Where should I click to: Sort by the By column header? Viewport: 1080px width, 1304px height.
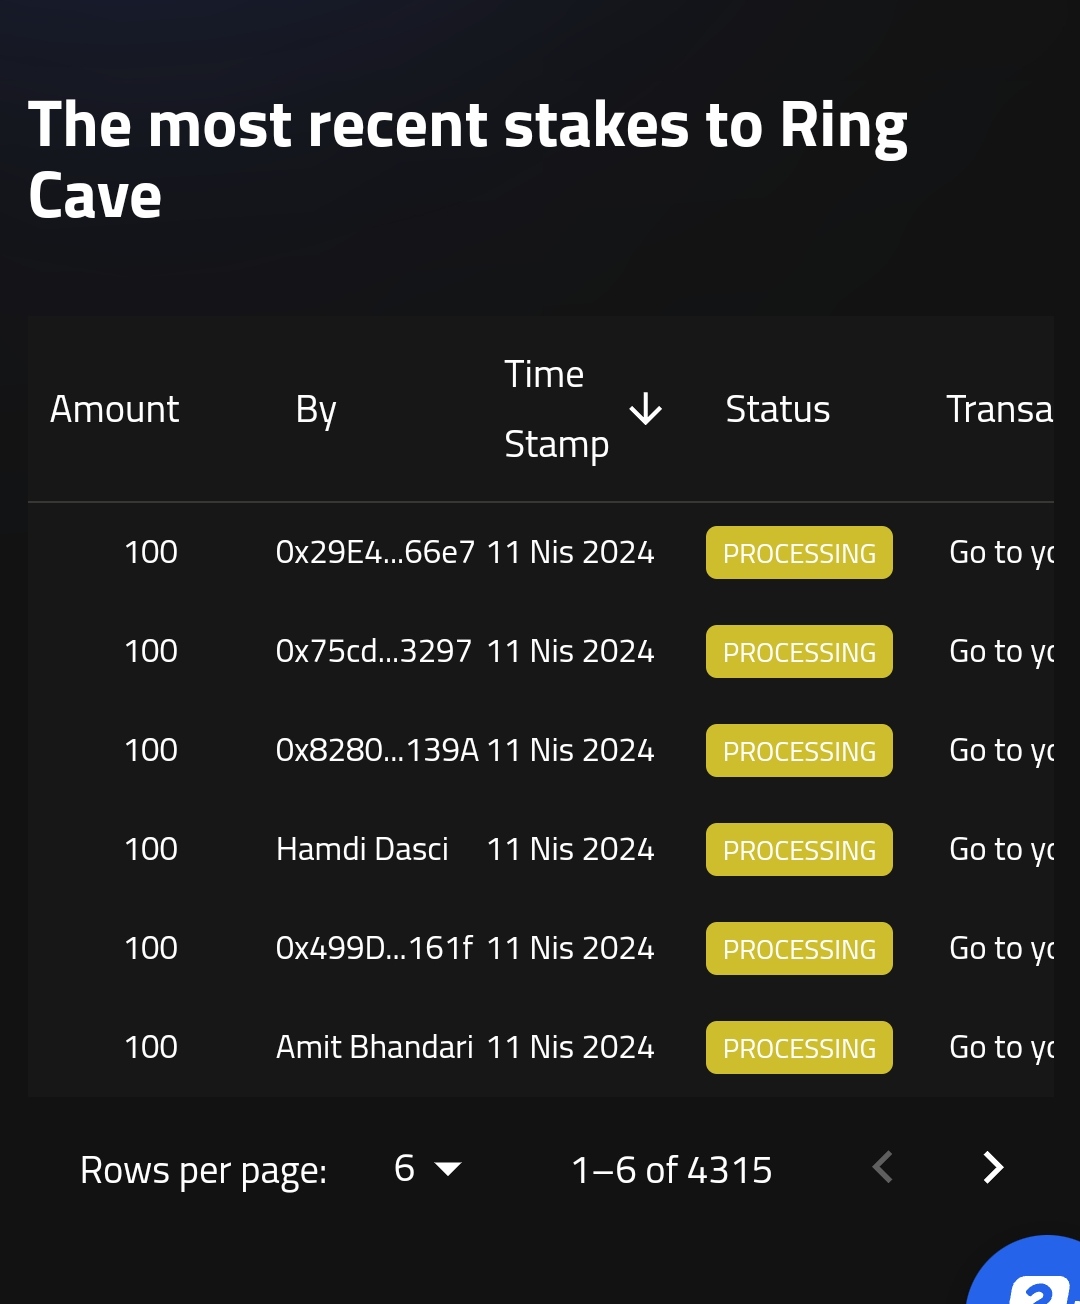[x=316, y=410]
